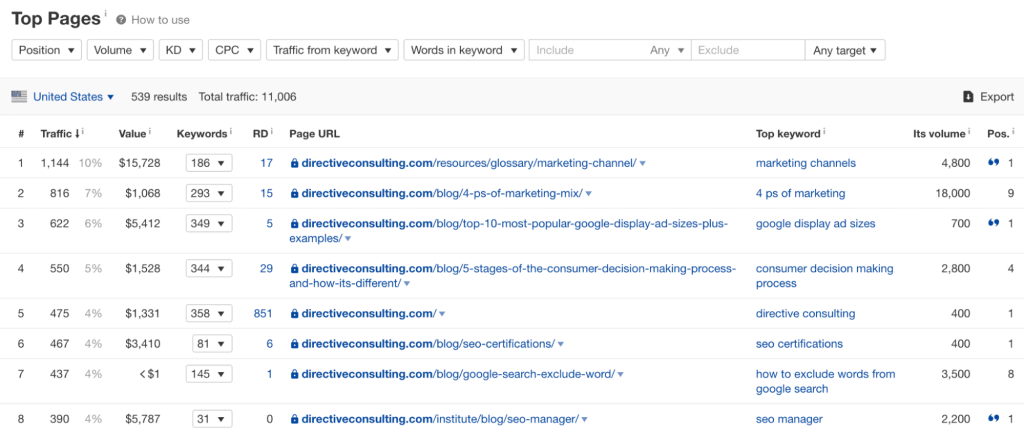Open the Any target dropdown
The height and width of the screenshot is (434, 1024).
(x=845, y=50)
